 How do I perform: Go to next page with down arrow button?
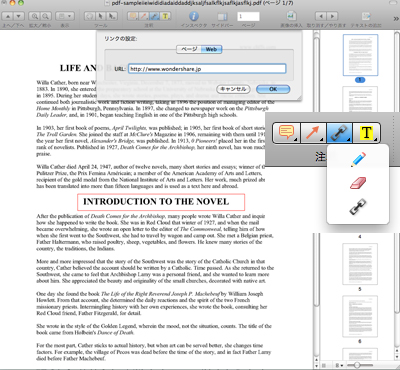point(19,16)
